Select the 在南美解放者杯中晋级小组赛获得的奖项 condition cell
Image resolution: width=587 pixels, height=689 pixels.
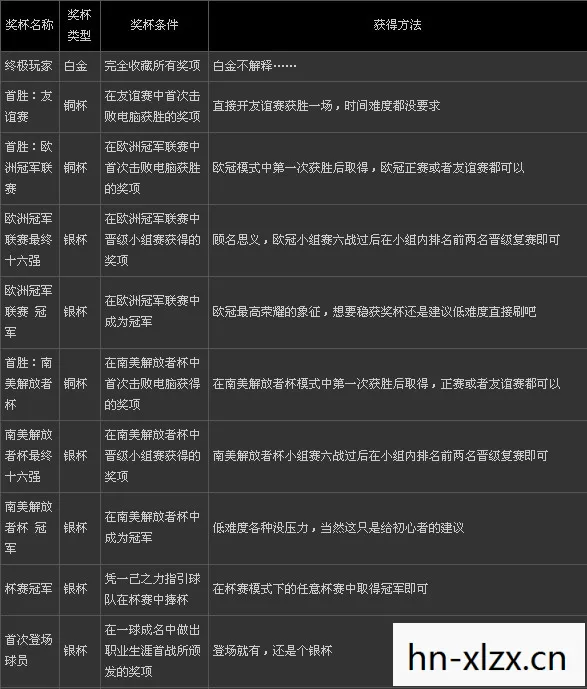point(154,457)
